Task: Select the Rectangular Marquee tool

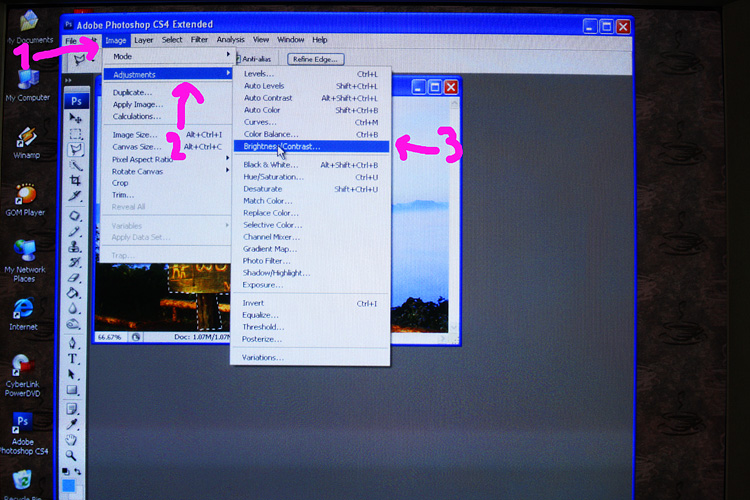Action: pyautogui.click(x=75, y=134)
